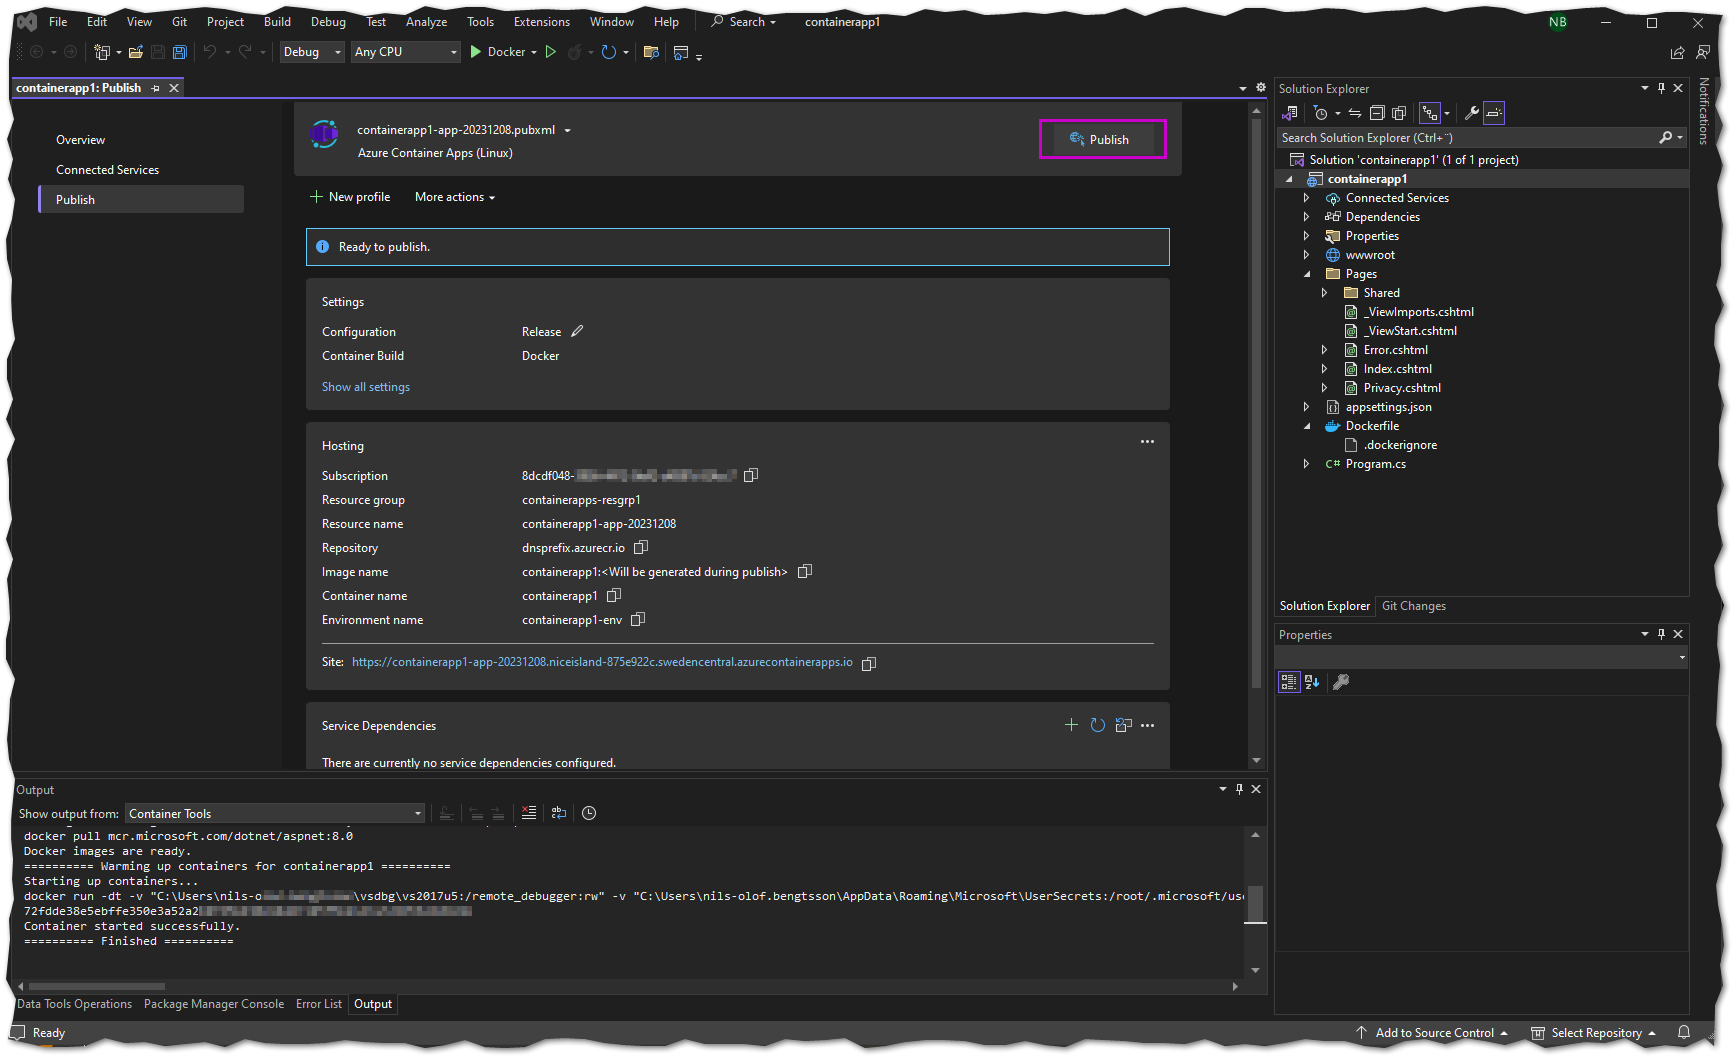Start without debugging using hollow play icon

coord(550,52)
